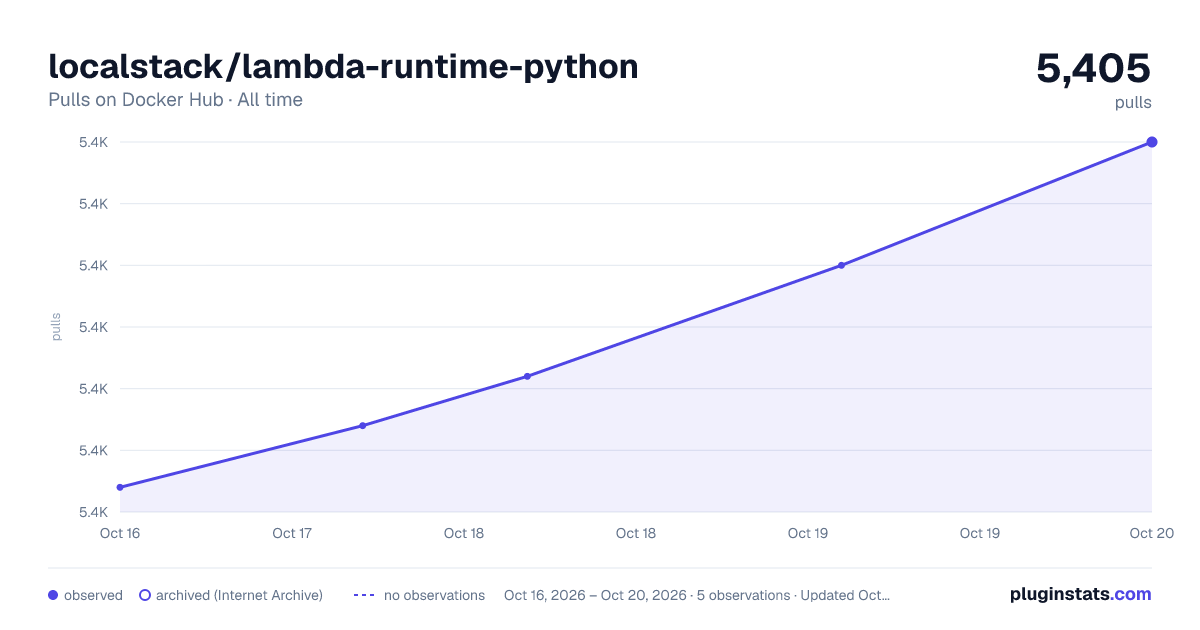Click the first data point on Oct 16
The height and width of the screenshot is (630, 1200).
[x=120, y=487]
